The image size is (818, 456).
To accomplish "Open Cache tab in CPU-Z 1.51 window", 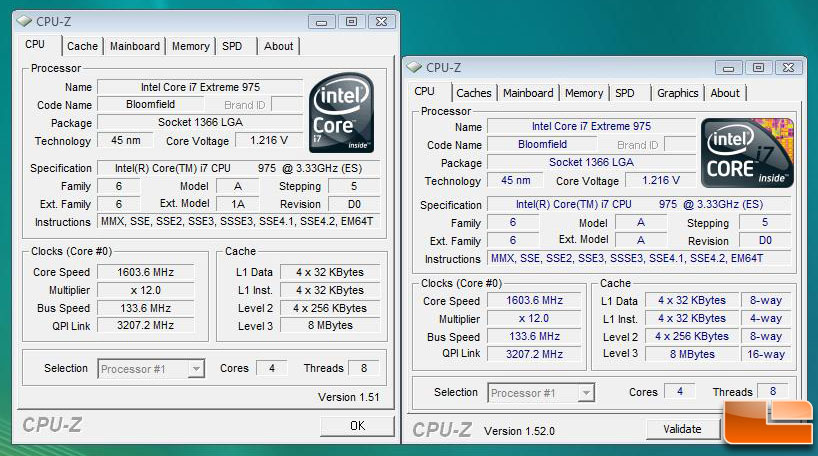I will (x=82, y=46).
